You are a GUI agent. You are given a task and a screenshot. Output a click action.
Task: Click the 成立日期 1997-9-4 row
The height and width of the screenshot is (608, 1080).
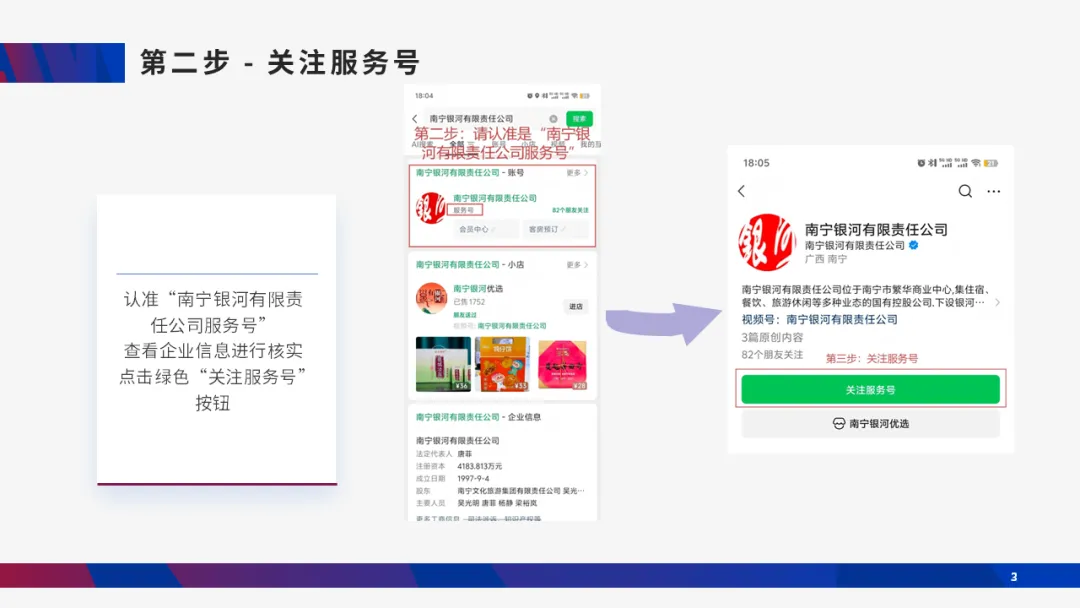click(453, 479)
